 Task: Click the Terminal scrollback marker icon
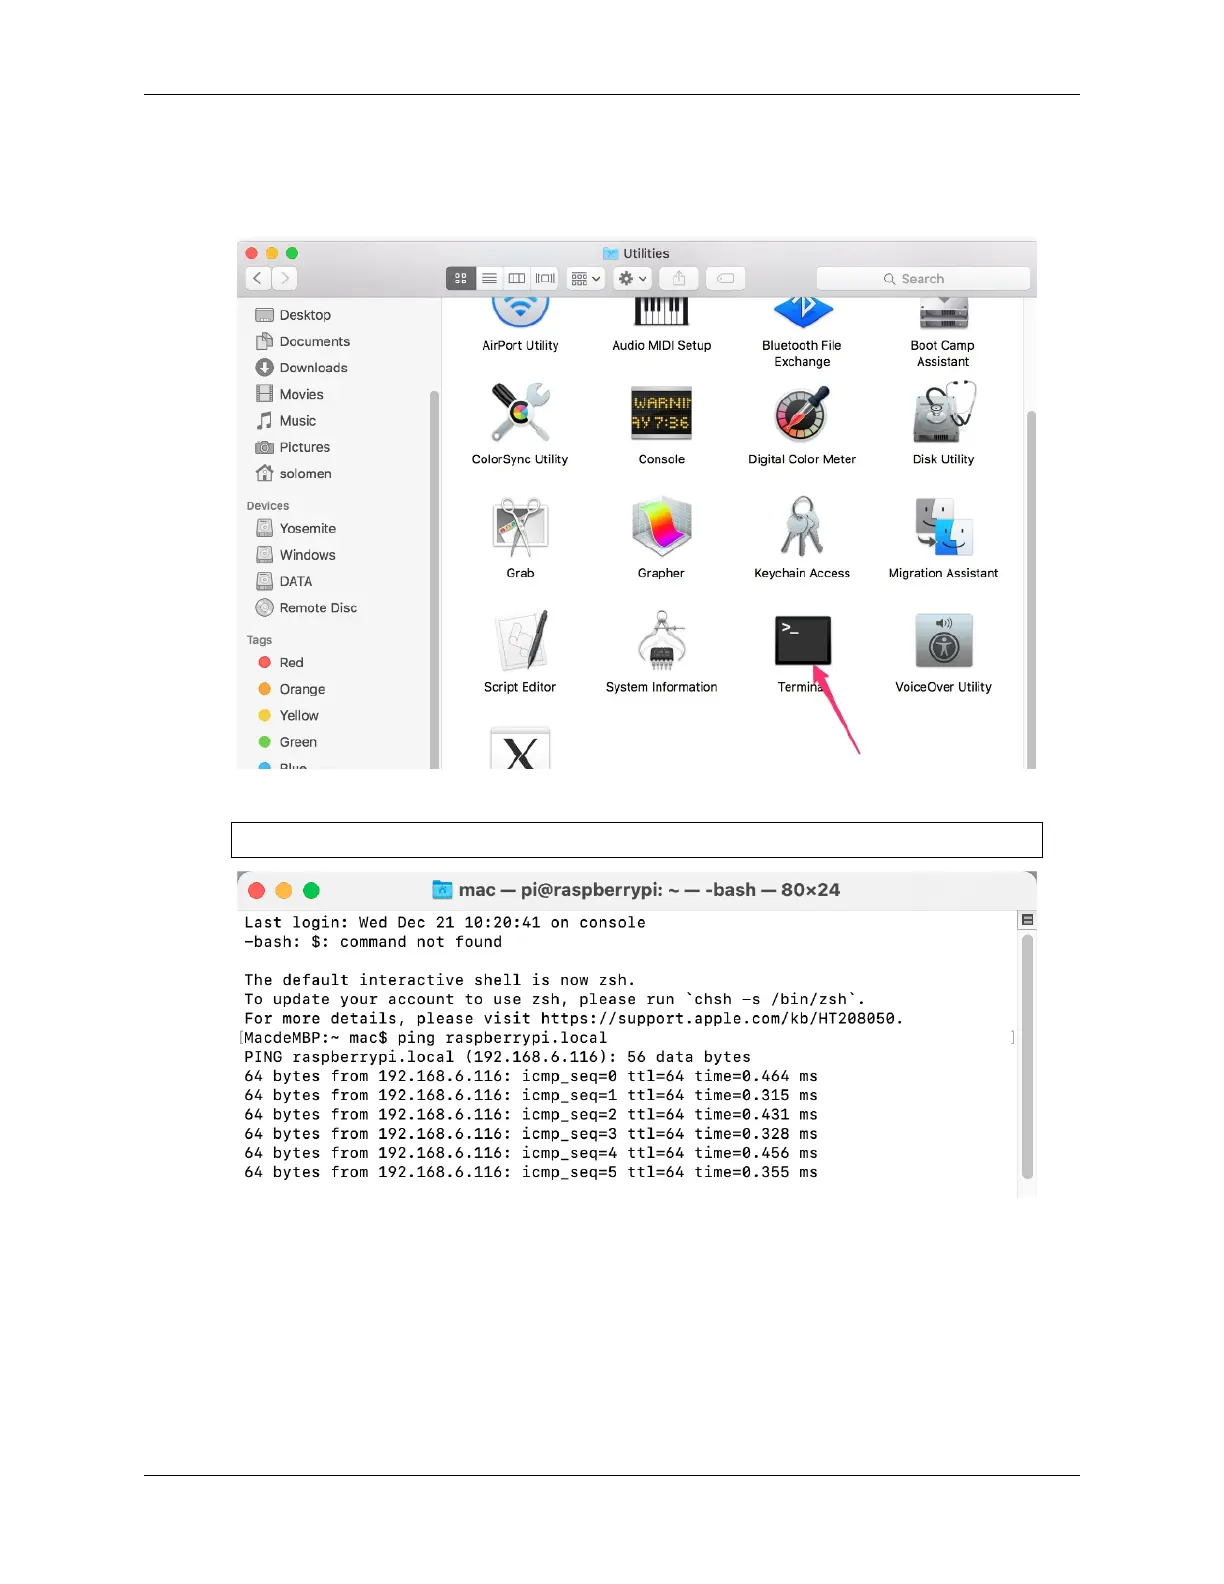[x=1027, y=920]
